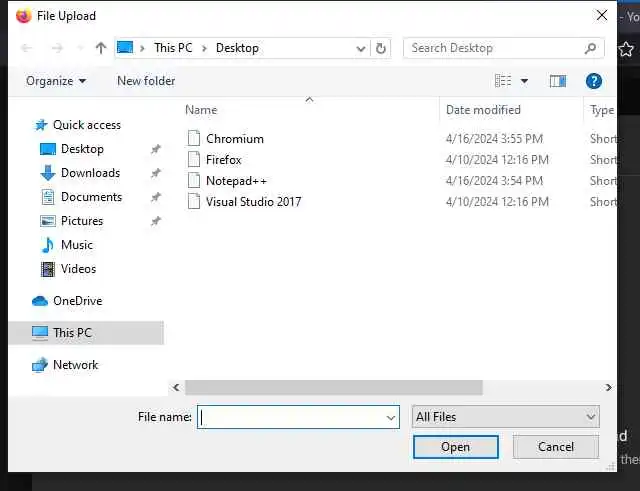Click the horizontal scrollbar thumb
Viewport: 640px width, 491px height.
pyautogui.click(x=333, y=387)
